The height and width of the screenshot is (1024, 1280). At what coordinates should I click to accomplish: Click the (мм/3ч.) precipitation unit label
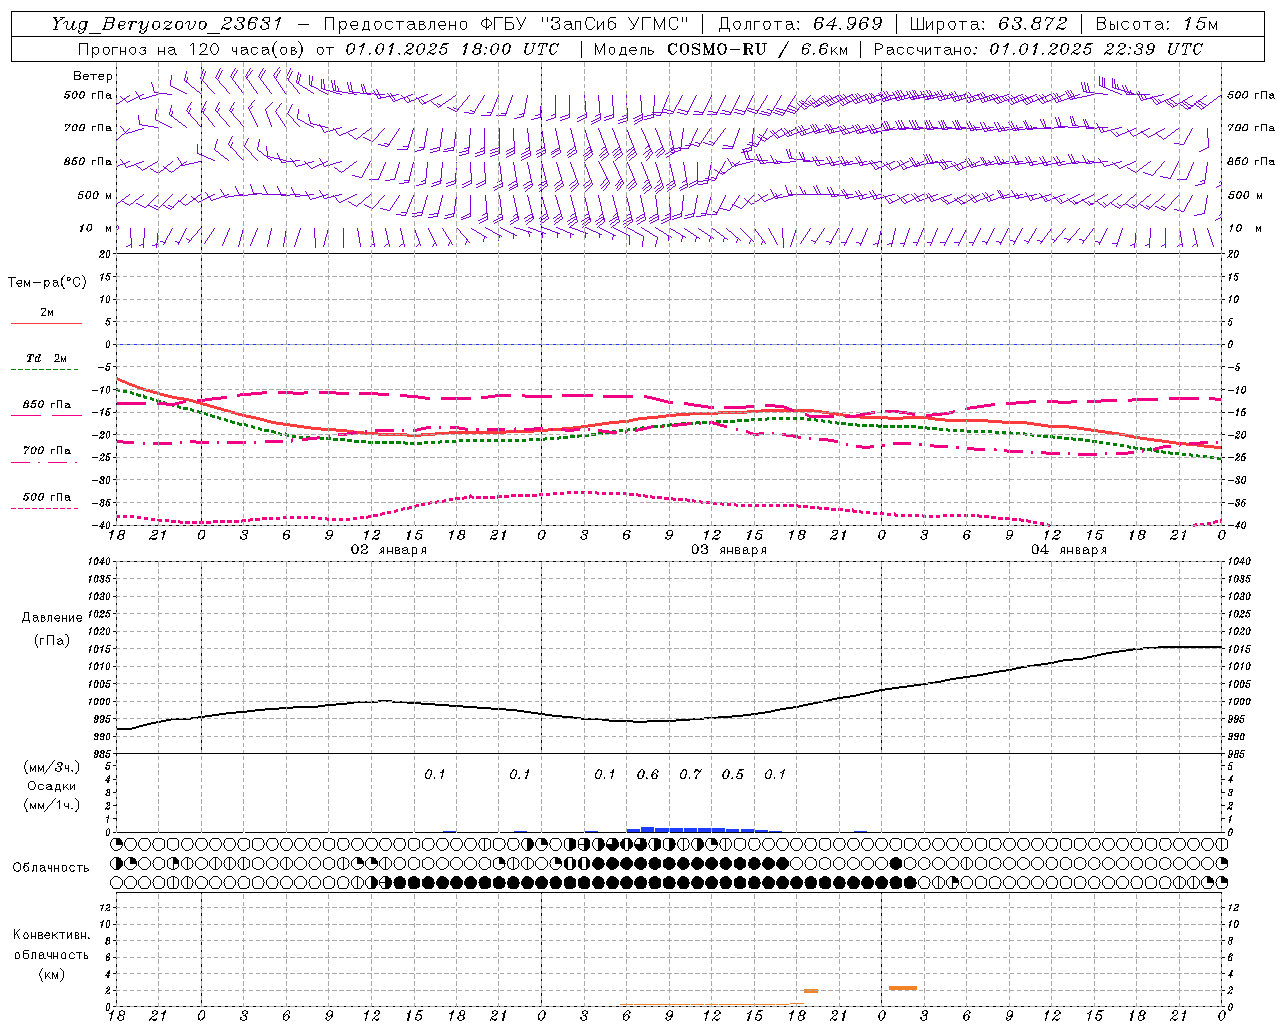(51, 767)
